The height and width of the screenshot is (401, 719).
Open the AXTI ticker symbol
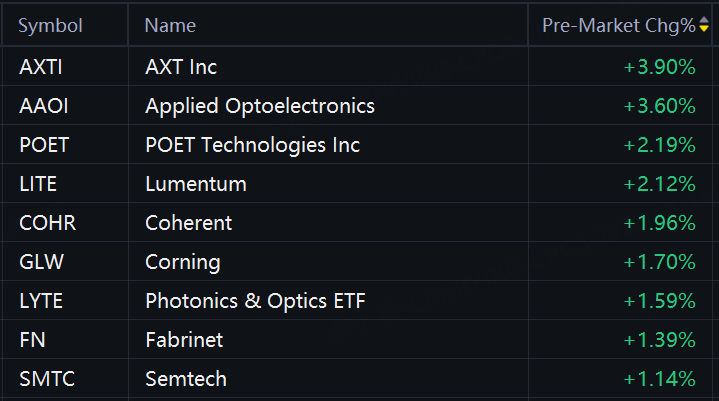click(41, 67)
